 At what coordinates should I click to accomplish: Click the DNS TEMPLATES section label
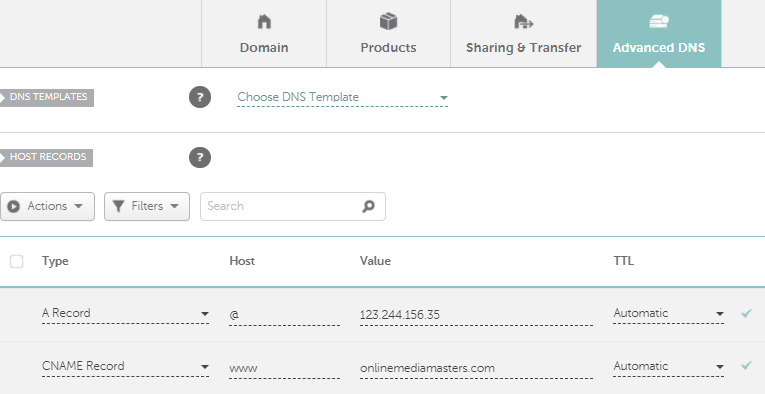coord(47,97)
